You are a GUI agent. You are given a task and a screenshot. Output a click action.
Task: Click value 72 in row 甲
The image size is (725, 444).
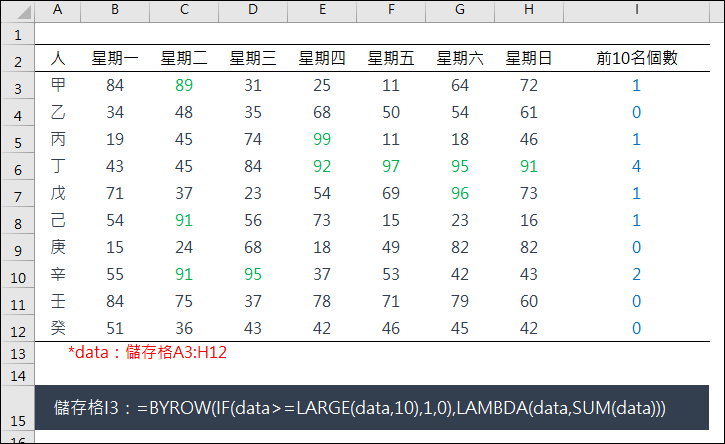tap(528, 85)
